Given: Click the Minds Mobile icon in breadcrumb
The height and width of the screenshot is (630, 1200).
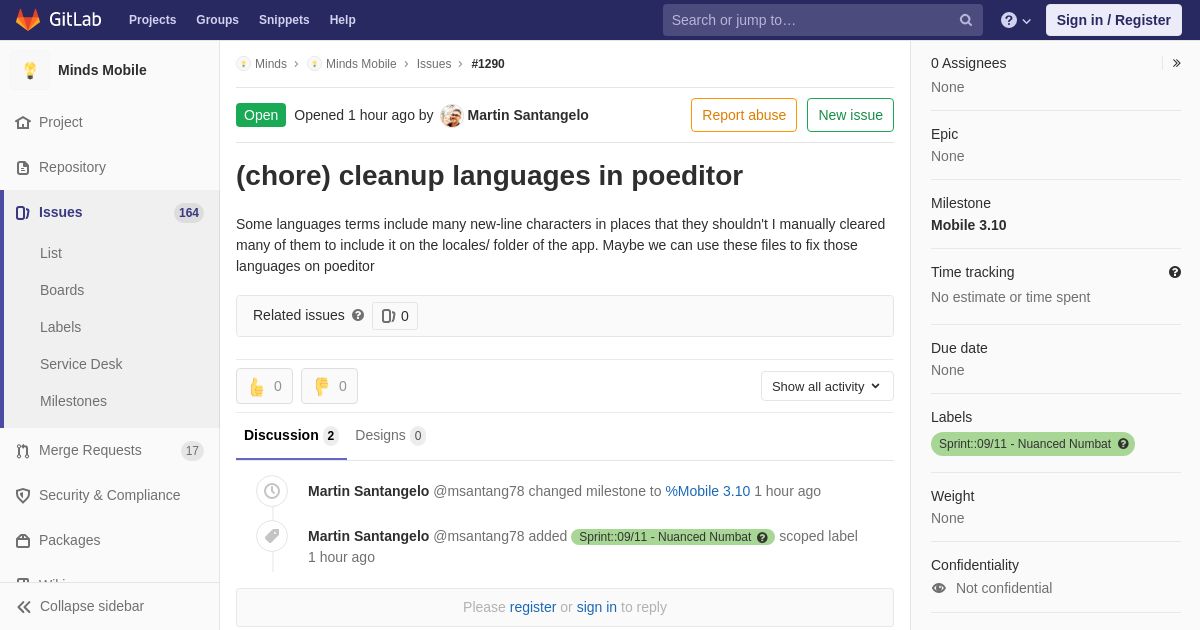Looking at the screenshot, I should pos(314,64).
